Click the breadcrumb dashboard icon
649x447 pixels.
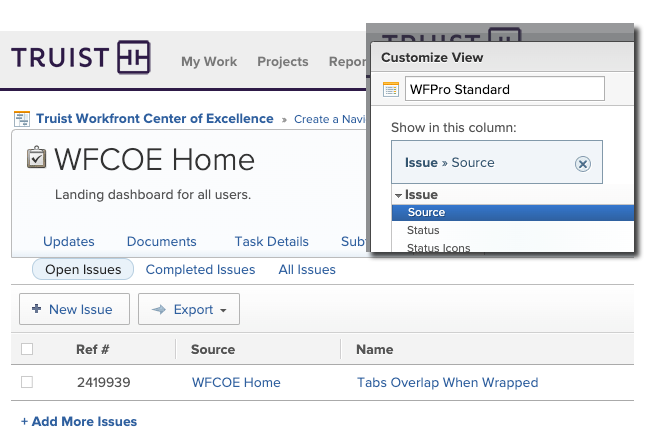22,119
